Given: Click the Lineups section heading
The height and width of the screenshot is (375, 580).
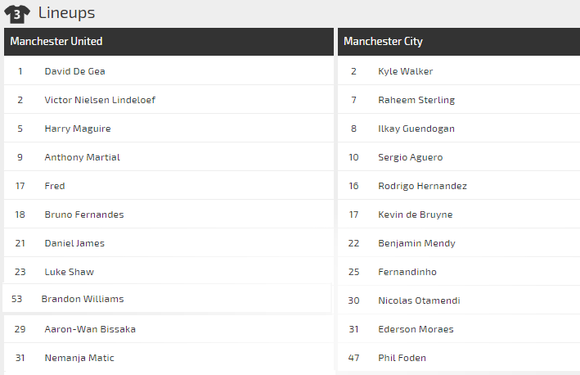Looking at the screenshot, I should [67, 13].
